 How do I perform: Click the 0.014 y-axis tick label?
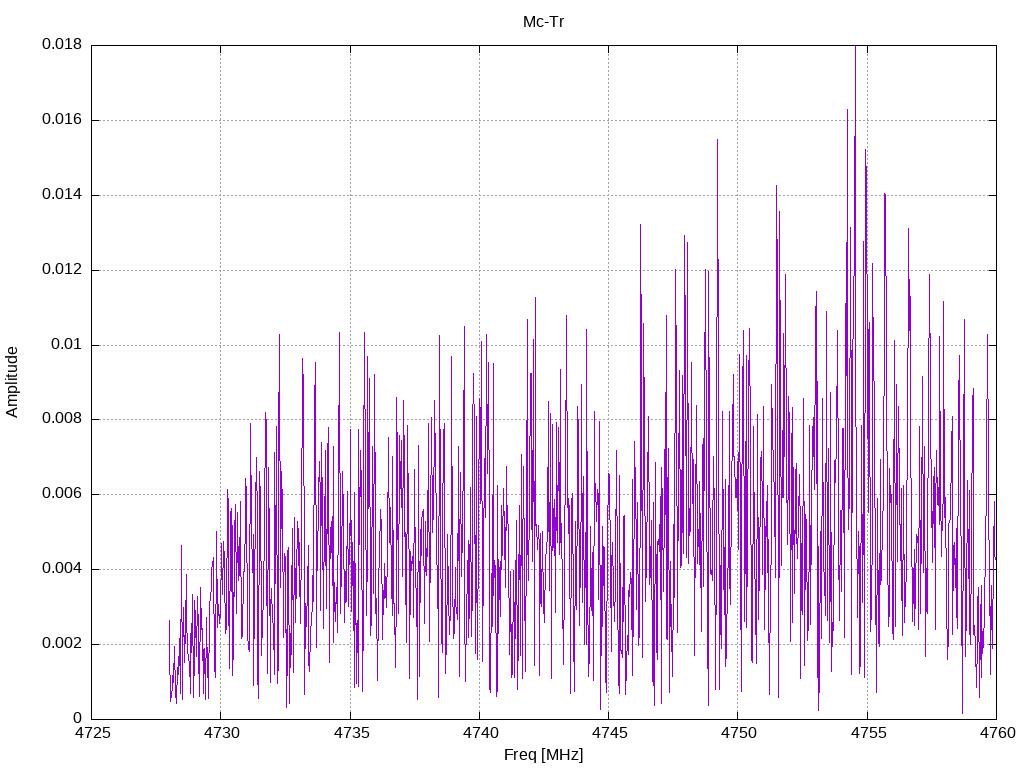[62, 195]
